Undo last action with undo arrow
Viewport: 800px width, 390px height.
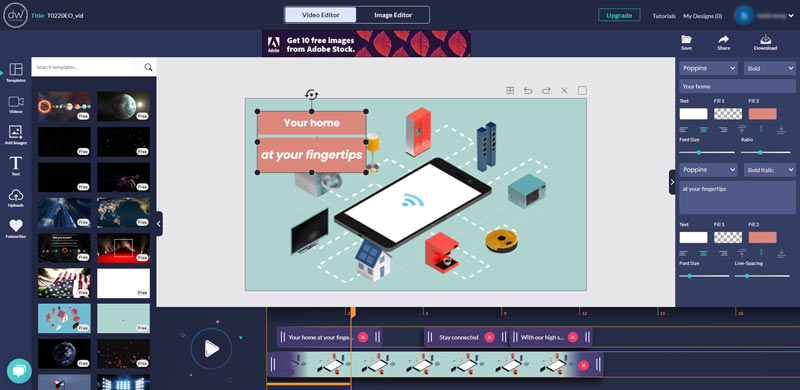pyautogui.click(x=528, y=90)
